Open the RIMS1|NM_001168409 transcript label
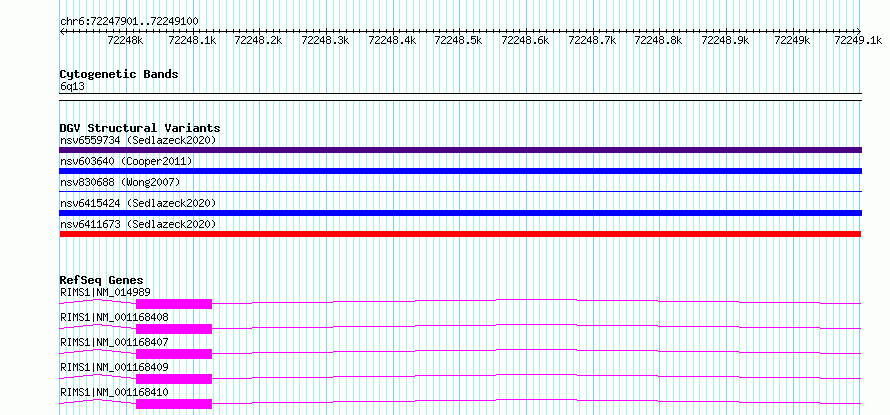The height and width of the screenshot is (415, 890). point(114,367)
